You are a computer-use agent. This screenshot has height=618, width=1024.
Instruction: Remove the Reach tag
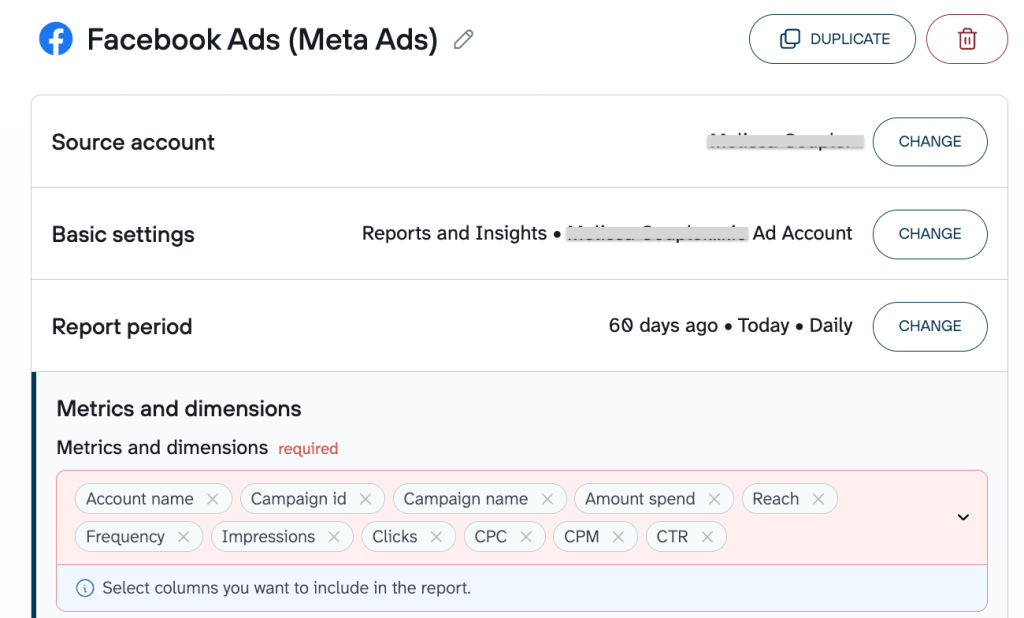(x=818, y=499)
